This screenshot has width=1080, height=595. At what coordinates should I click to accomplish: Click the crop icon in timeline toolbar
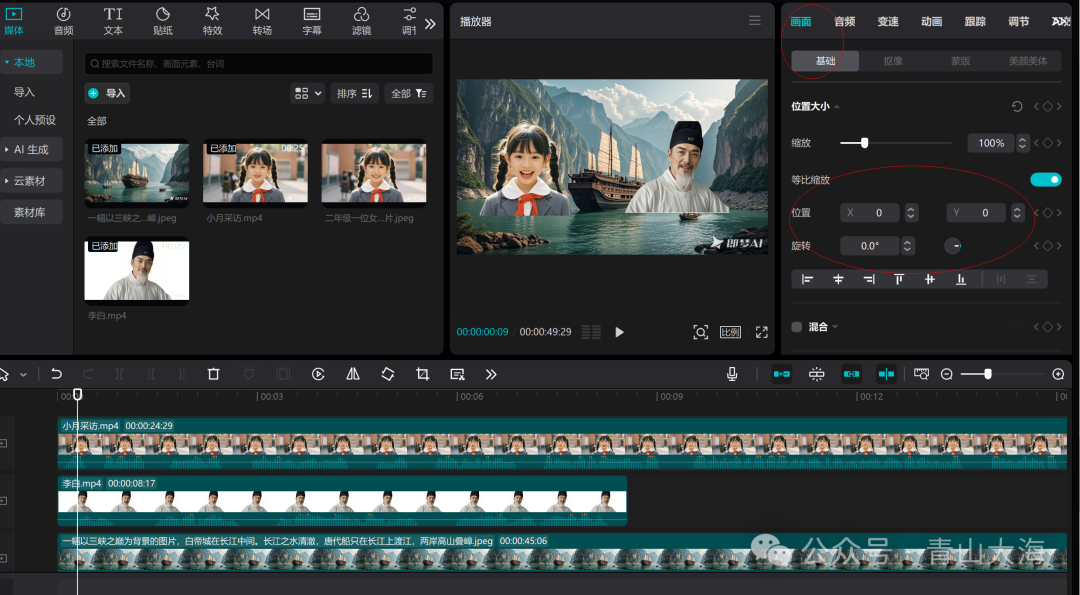(x=422, y=374)
